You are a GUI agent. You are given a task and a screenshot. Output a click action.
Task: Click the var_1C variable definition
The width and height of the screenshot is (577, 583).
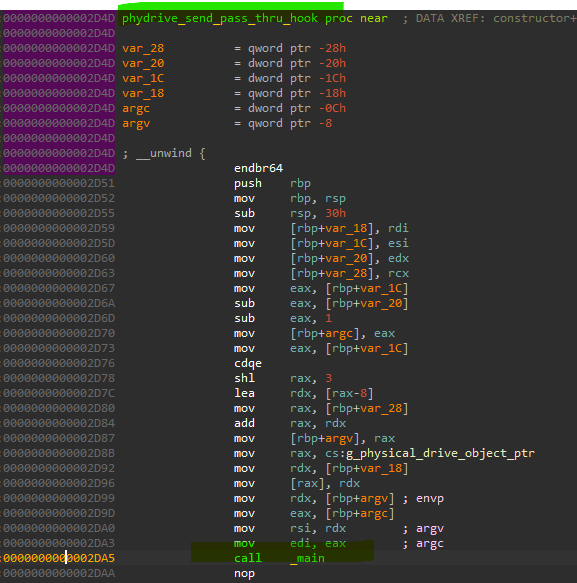coord(143,78)
